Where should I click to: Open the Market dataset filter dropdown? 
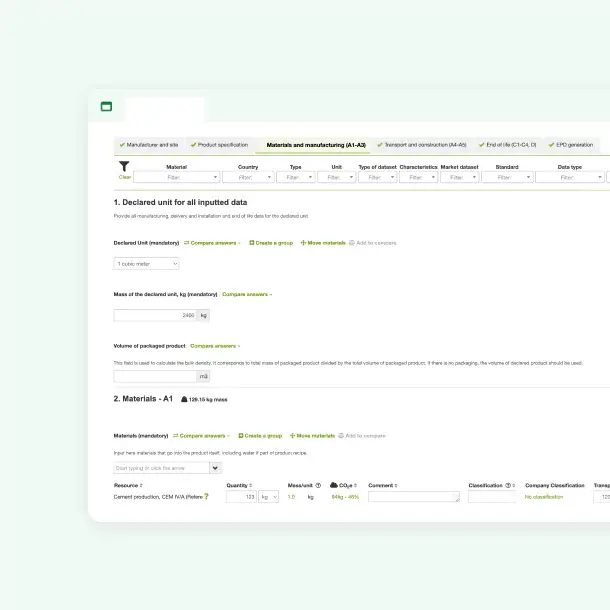click(x=459, y=177)
